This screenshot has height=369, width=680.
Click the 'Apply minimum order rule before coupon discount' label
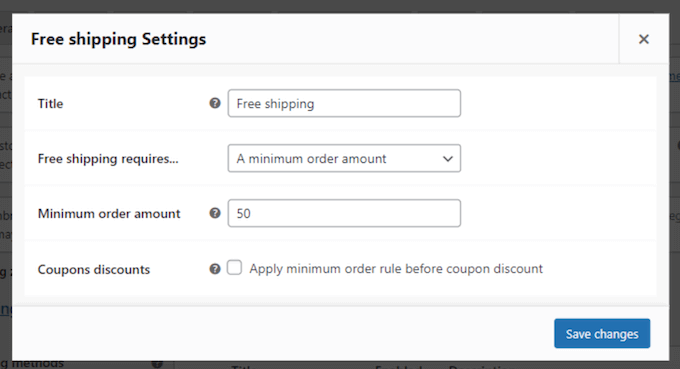coord(396,269)
